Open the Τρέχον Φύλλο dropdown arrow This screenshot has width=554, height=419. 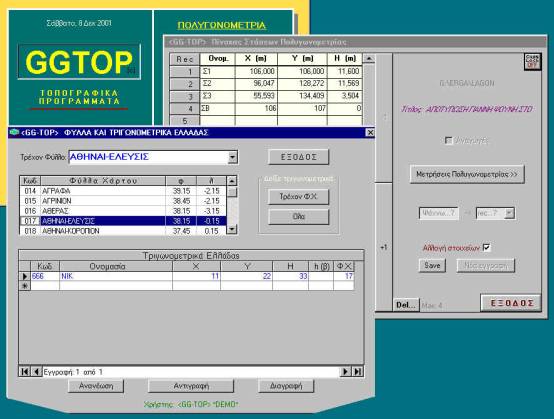(232, 158)
